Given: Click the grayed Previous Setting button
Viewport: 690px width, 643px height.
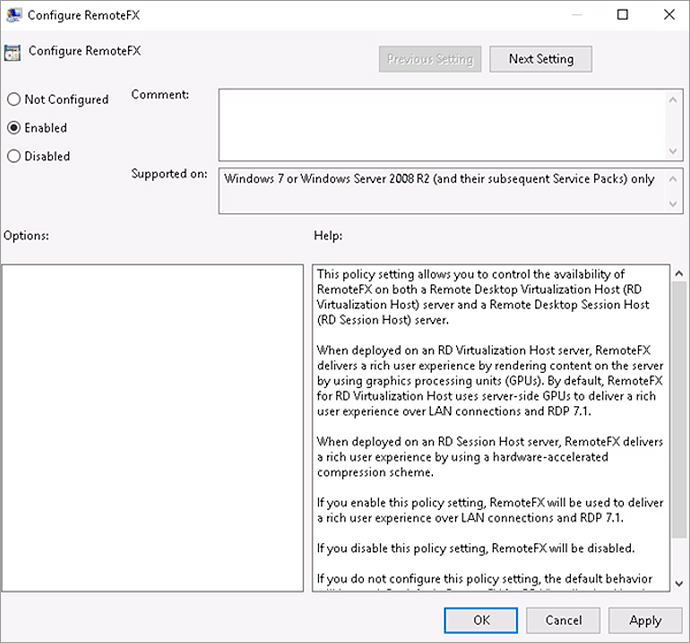Looking at the screenshot, I should pos(430,59).
